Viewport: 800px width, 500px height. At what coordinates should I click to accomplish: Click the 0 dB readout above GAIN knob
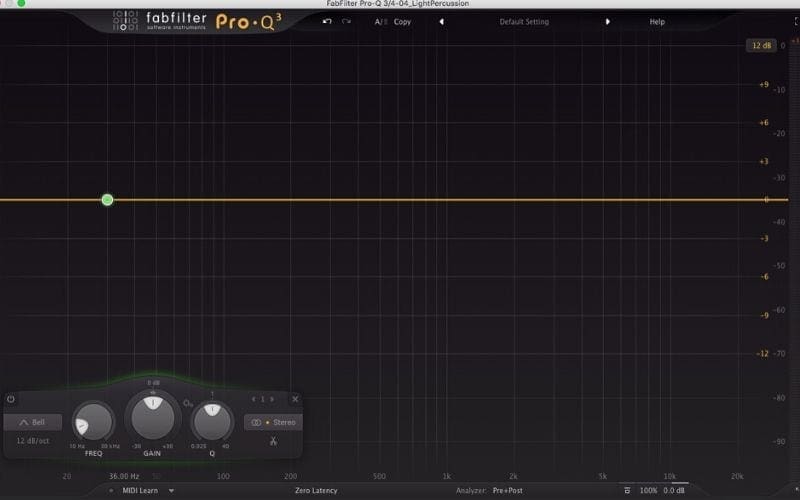[x=153, y=383]
